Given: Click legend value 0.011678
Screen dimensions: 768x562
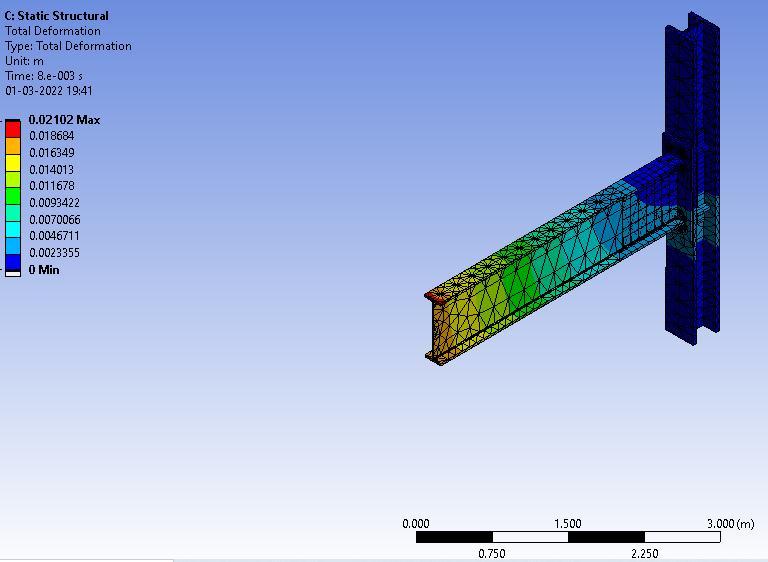Looking at the screenshot, I should (51, 186).
